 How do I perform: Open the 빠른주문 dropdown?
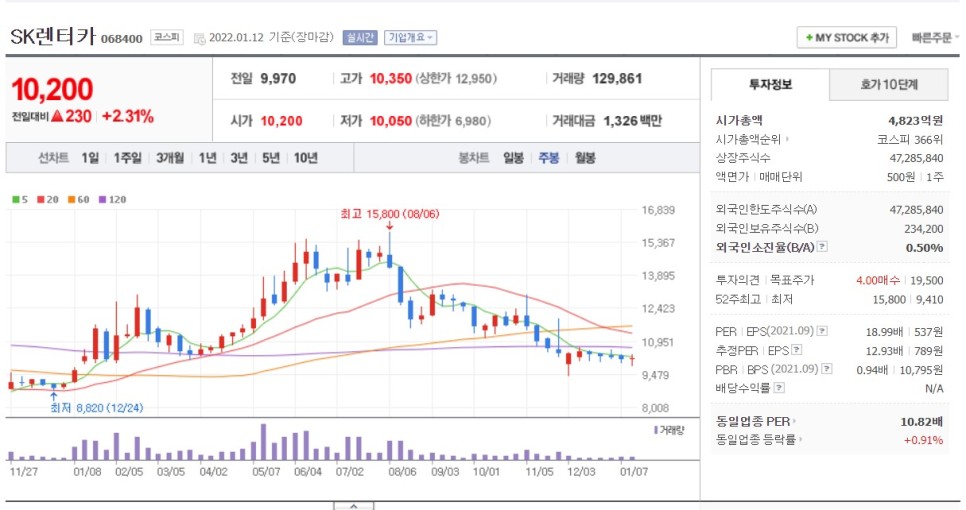935,38
